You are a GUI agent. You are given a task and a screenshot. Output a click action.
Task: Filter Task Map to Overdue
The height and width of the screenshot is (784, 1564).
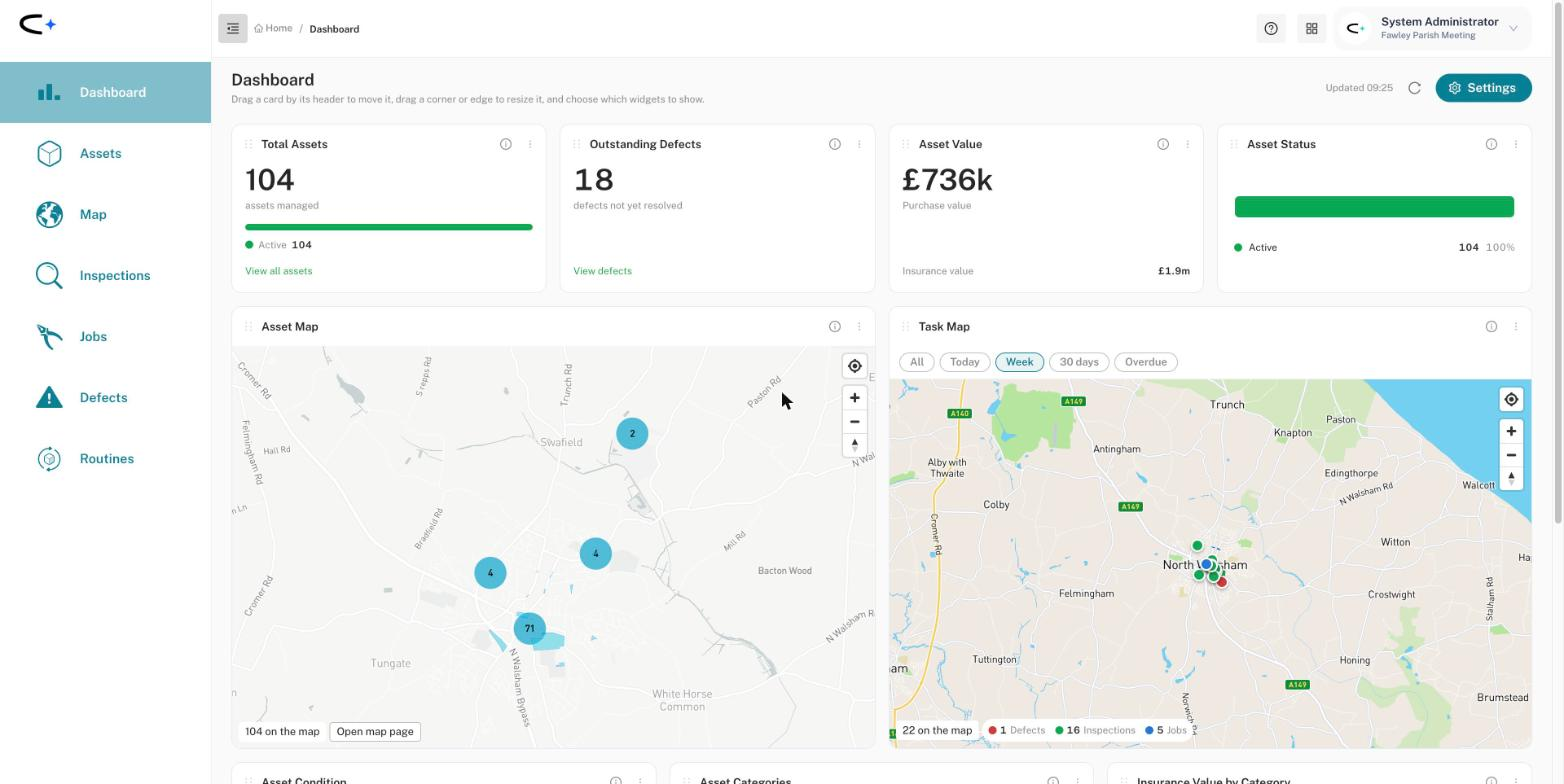[x=1146, y=362]
